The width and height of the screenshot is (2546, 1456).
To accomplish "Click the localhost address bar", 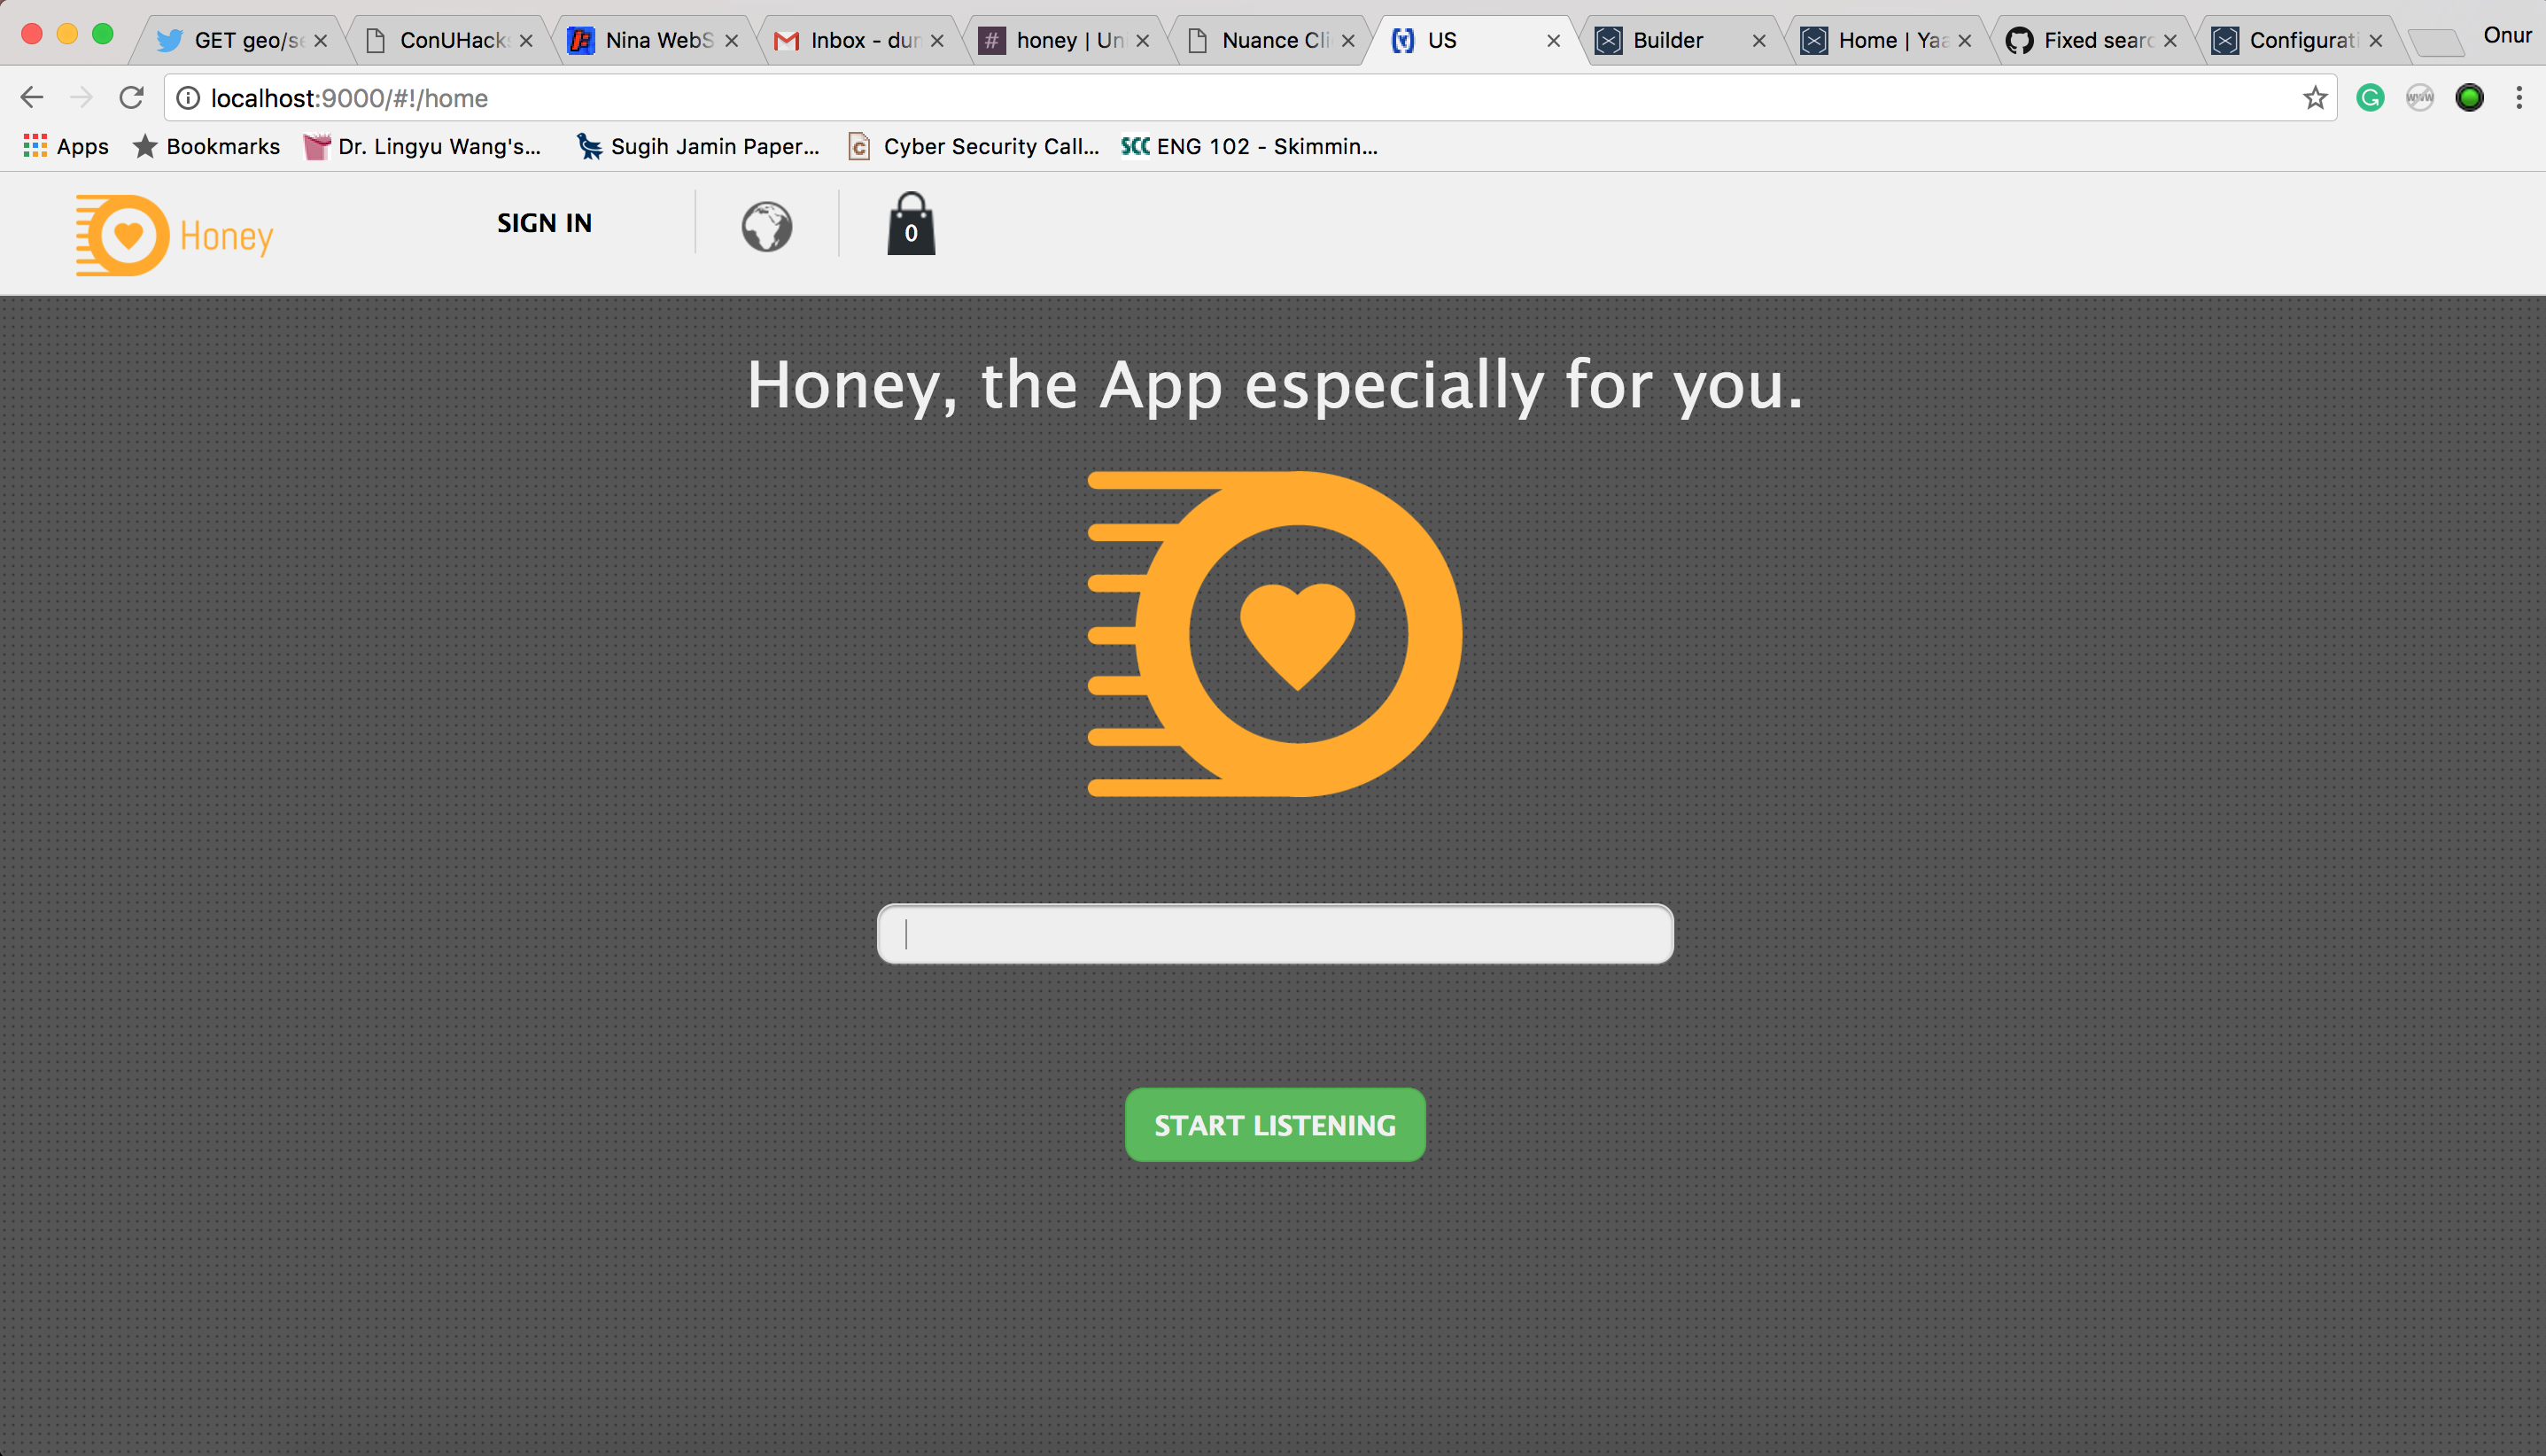I will [1200, 98].
